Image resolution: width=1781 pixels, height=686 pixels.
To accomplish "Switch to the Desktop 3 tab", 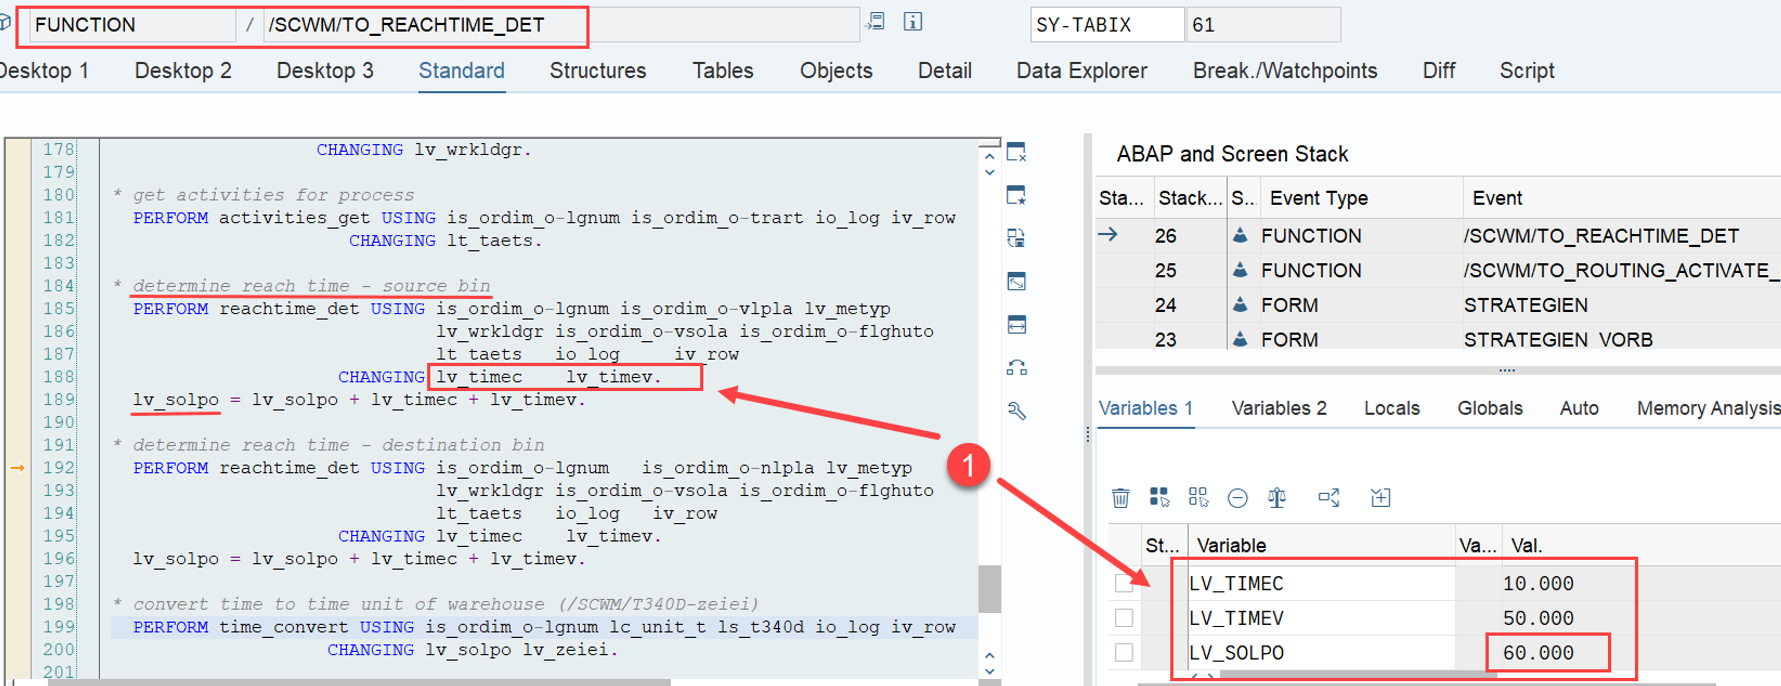I will coord(325,71).
